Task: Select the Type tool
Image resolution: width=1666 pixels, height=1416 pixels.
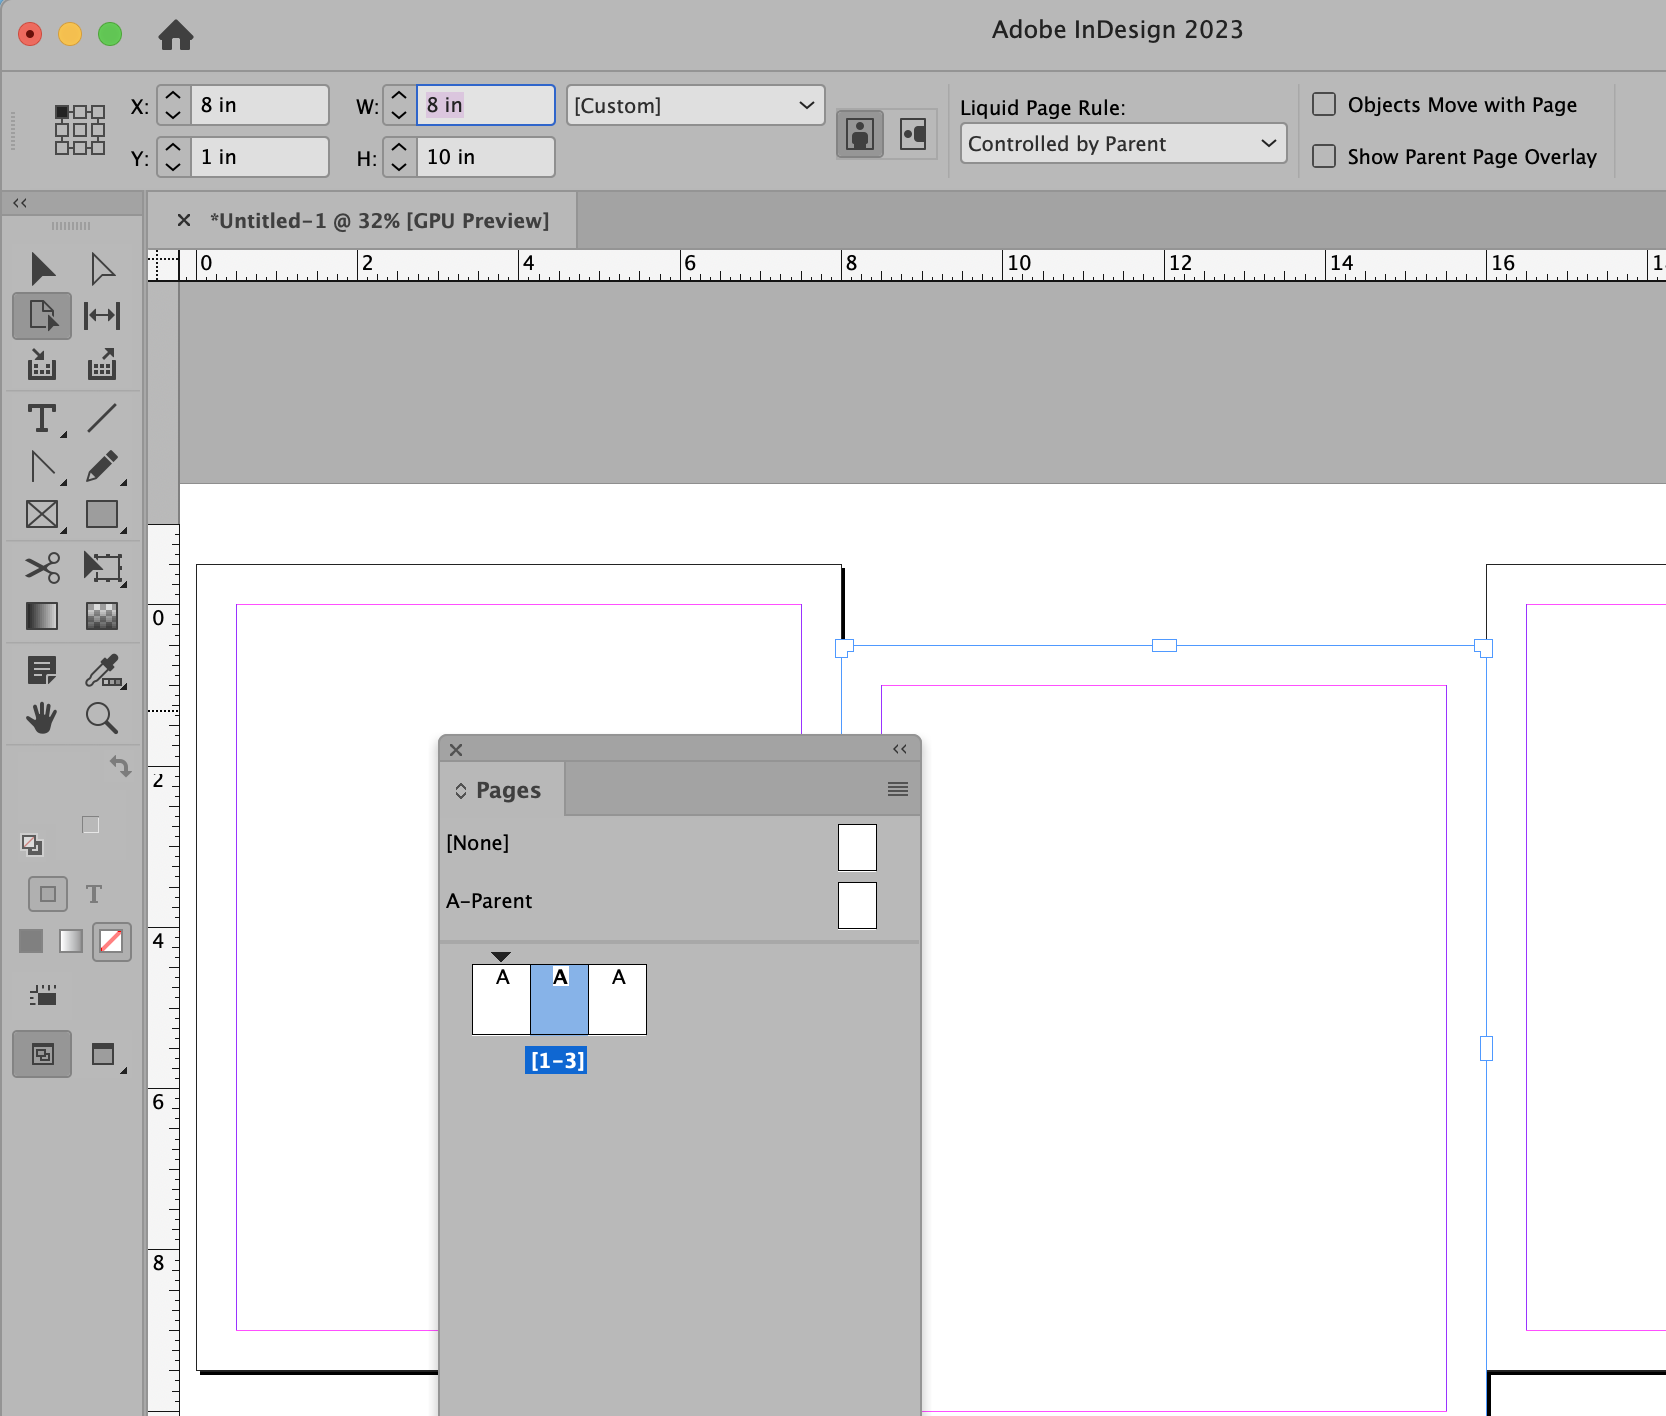Action: [41, 418]
